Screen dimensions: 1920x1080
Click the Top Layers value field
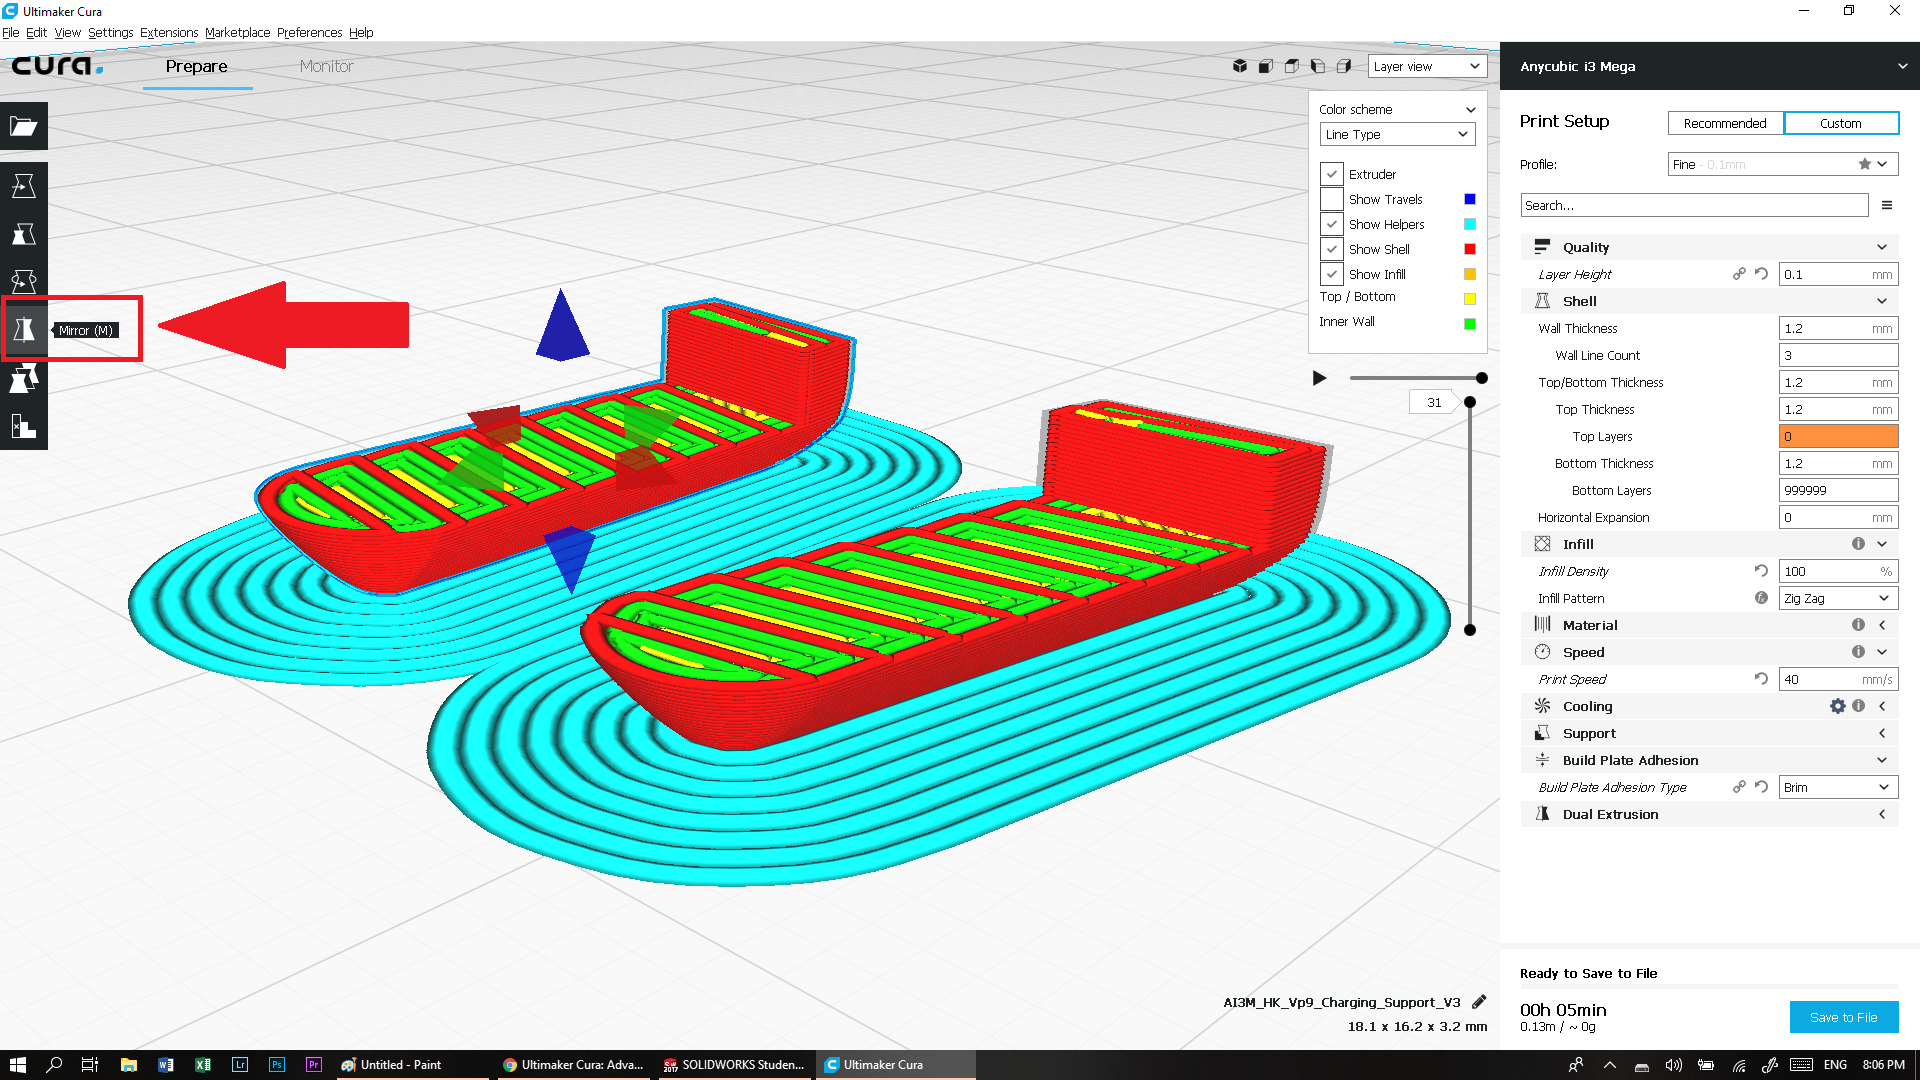point(1838,436)
